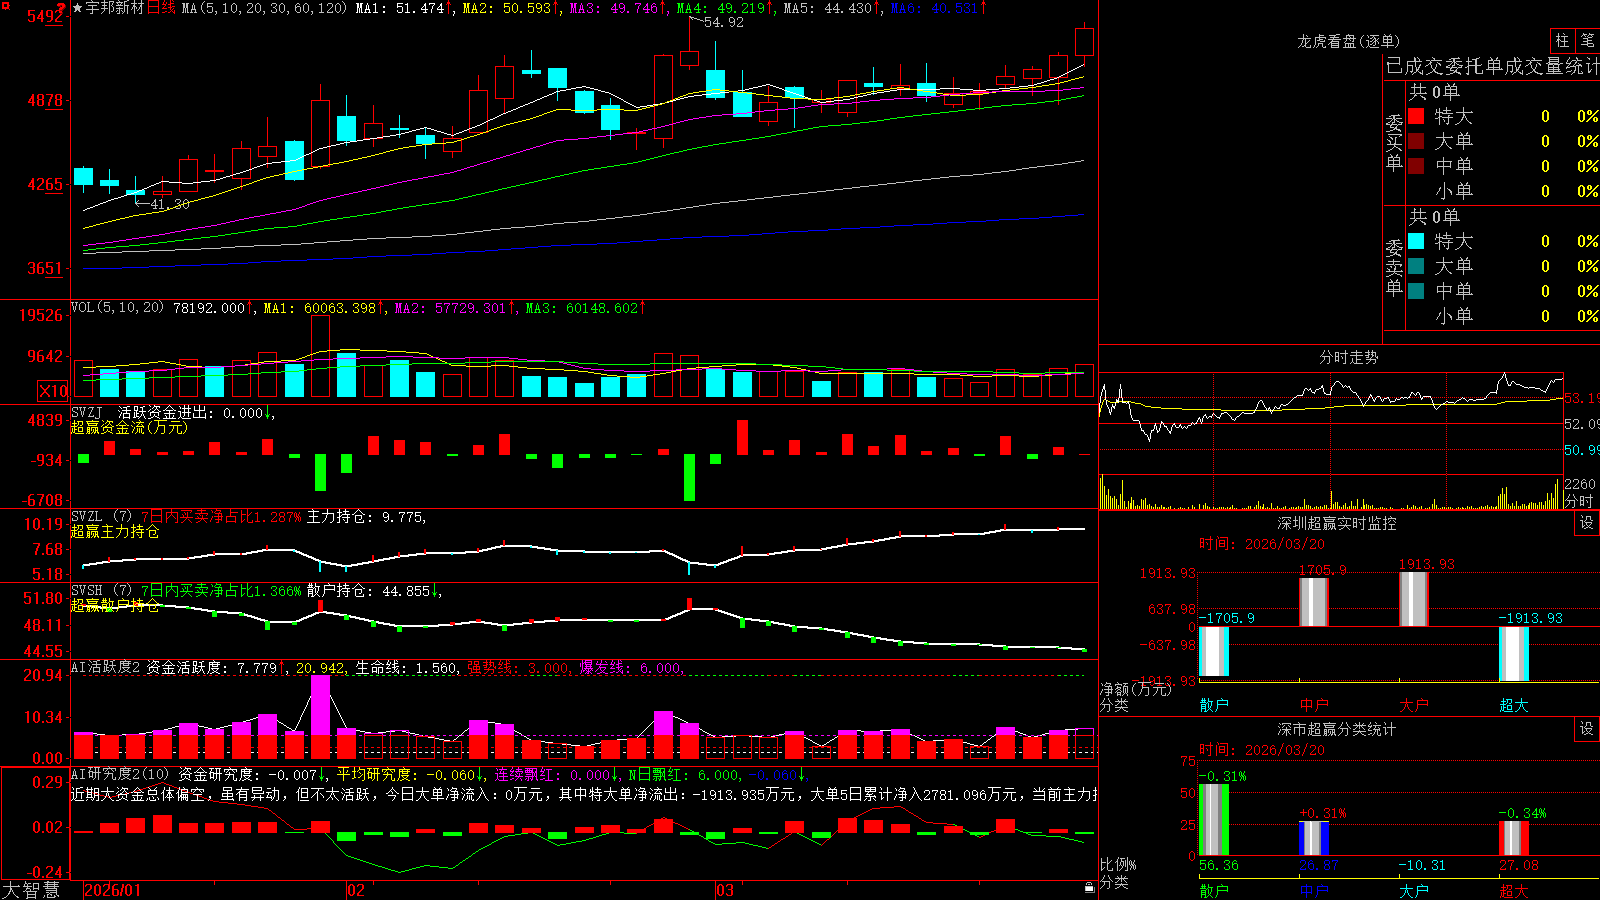Screen dimensions: 1600x900
Task: Click the lock icon at the chart's bottom-right
Action: (1089, 888)
